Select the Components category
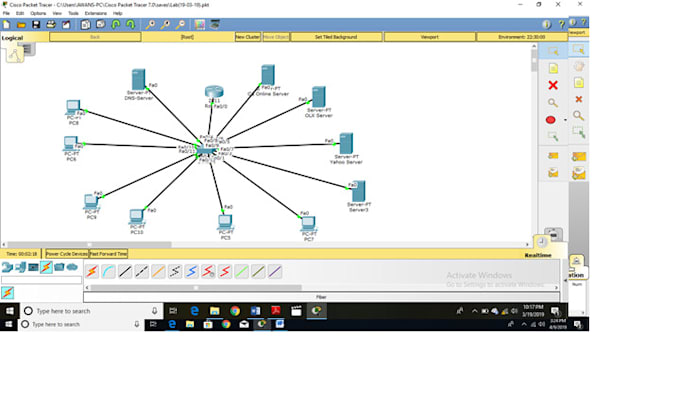 click(33, 267)
